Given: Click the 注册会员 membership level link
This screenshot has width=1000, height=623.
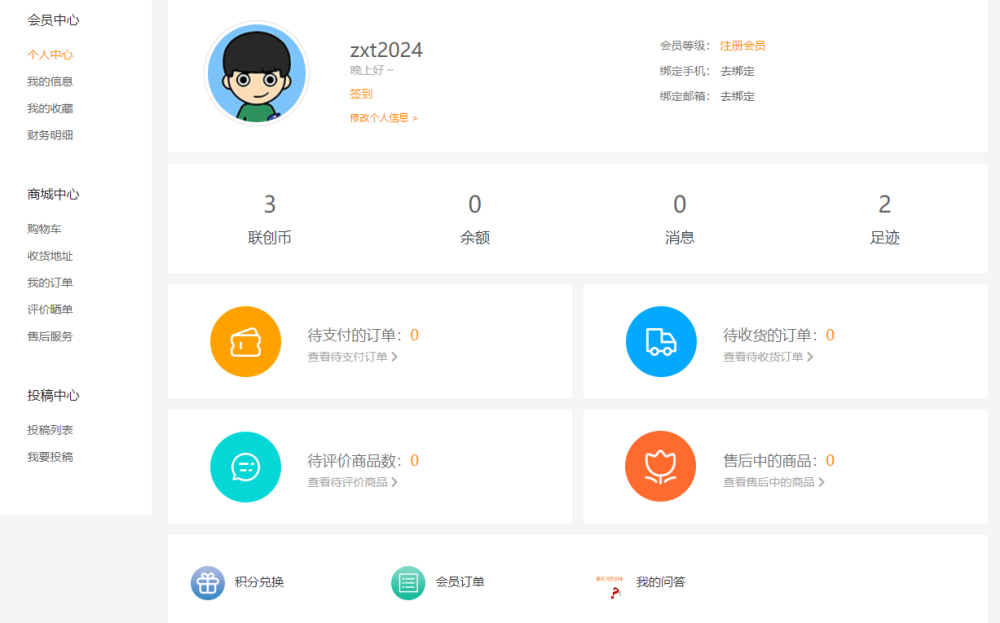Looking at the screenshot, I should pyautogui.click(x=742, y=46).
